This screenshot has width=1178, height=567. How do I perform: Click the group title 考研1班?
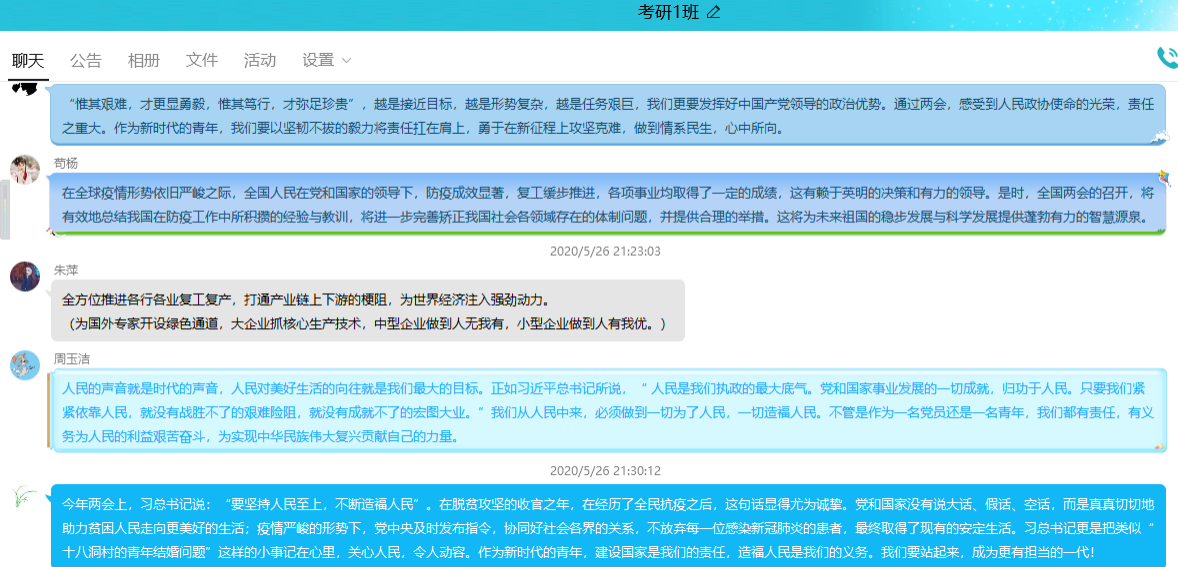click(670, 11)
